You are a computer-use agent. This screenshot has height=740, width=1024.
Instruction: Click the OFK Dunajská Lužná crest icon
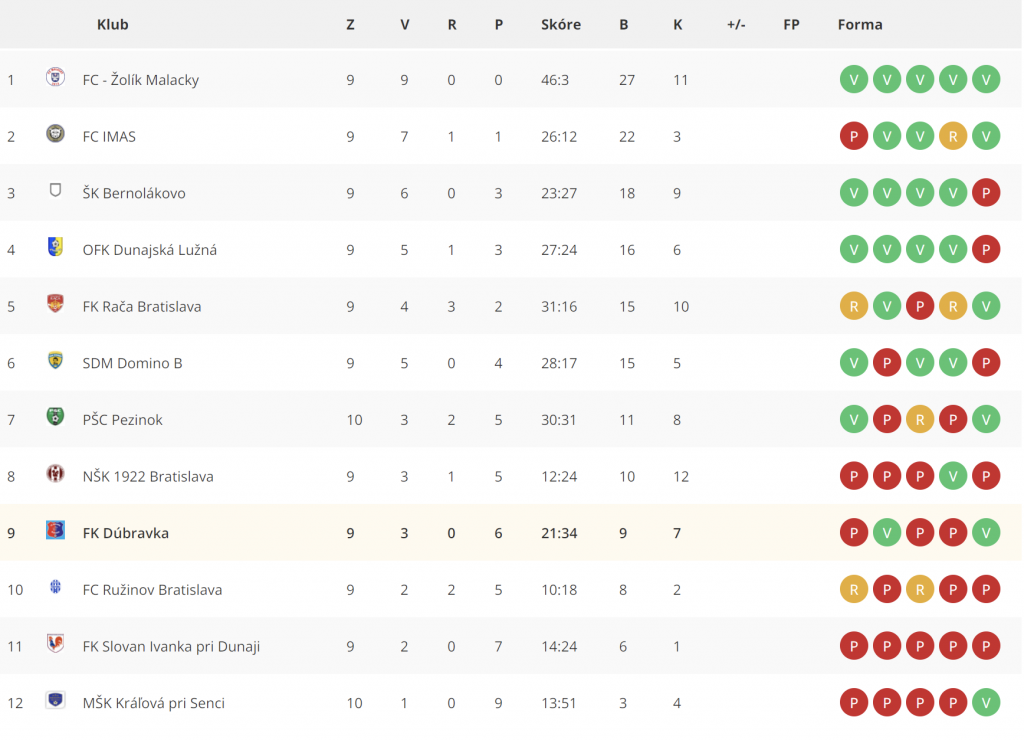click(56, 247)
